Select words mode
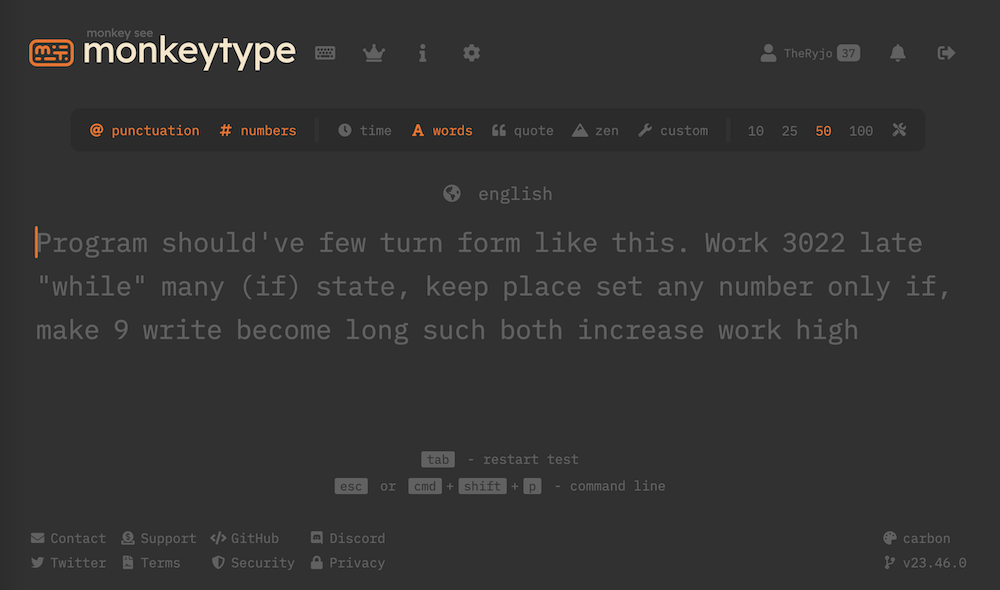Screen dimensions: 1000x590 [x=443, y=131]
